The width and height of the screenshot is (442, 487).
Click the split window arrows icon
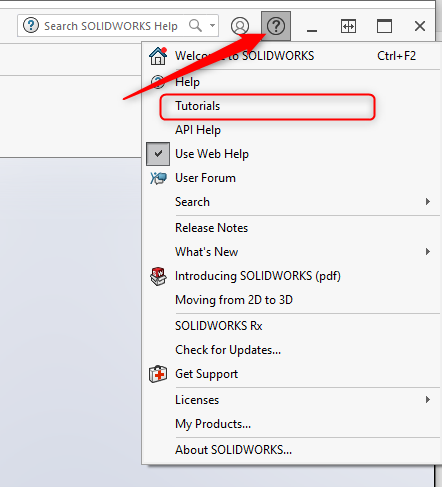click(348, 26)
